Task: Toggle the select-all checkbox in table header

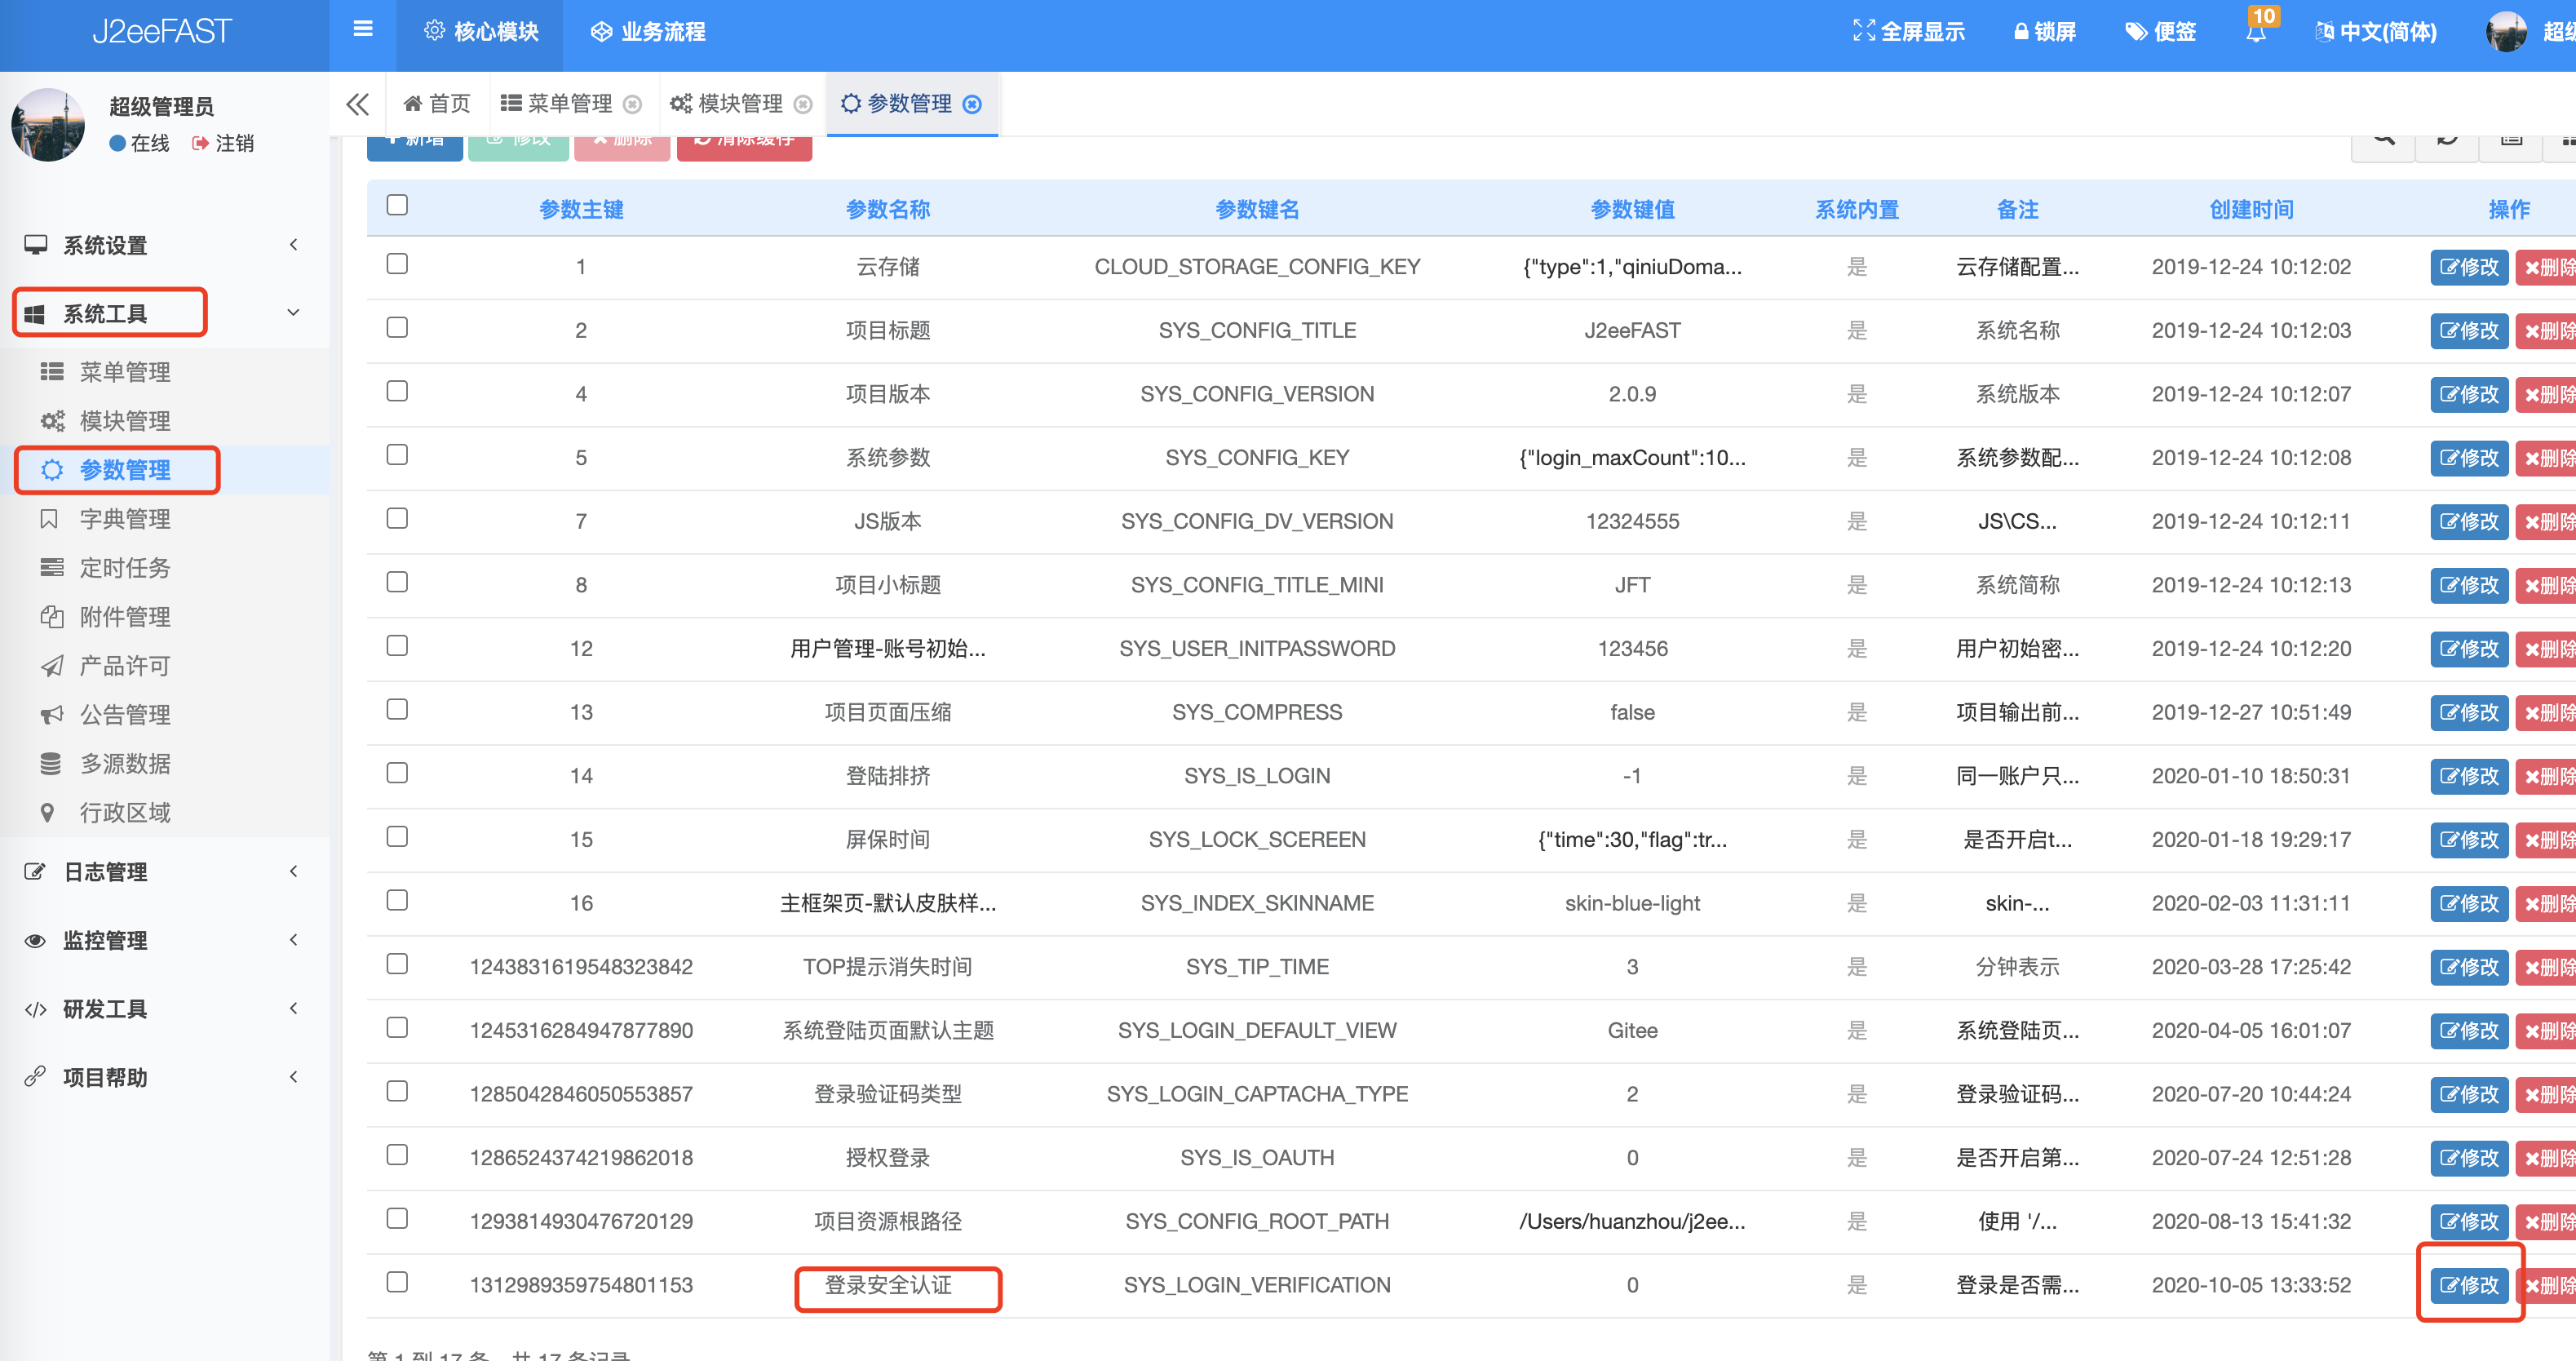Action: (x=397, y=205)
